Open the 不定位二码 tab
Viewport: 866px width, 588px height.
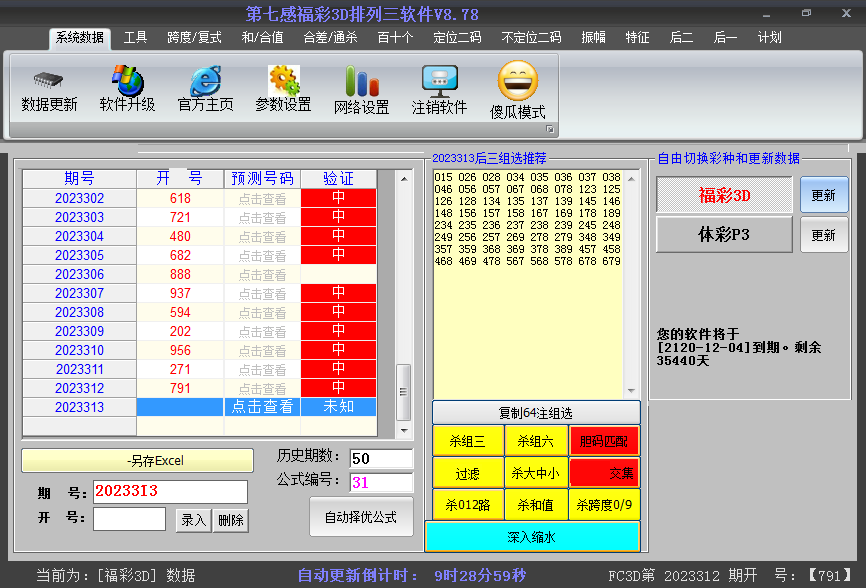531,38
